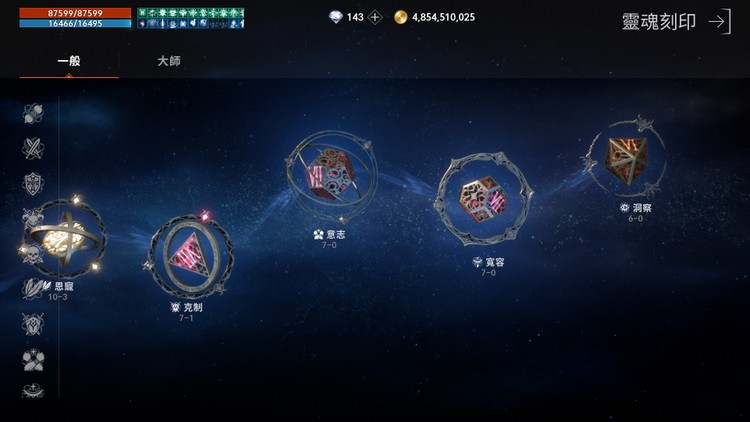Select the shield with crossed swords icon
The width and height of the screenshot is (750, 422).
(x=33, y=324)
